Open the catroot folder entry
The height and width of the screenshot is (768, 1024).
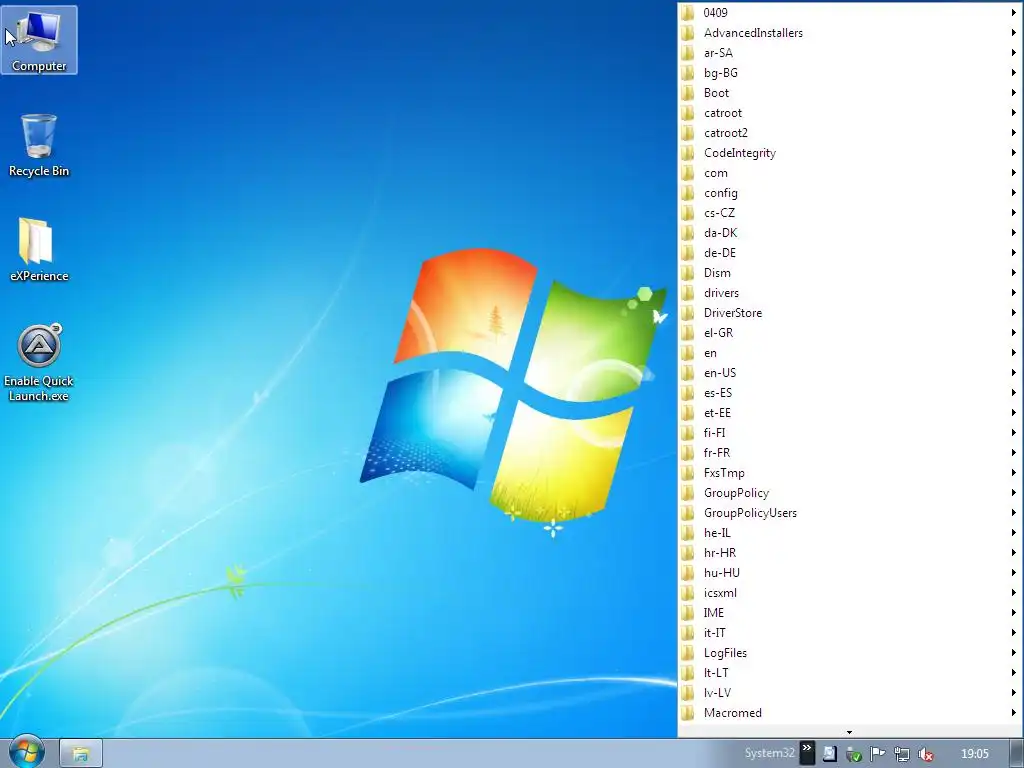coord(850,113)
